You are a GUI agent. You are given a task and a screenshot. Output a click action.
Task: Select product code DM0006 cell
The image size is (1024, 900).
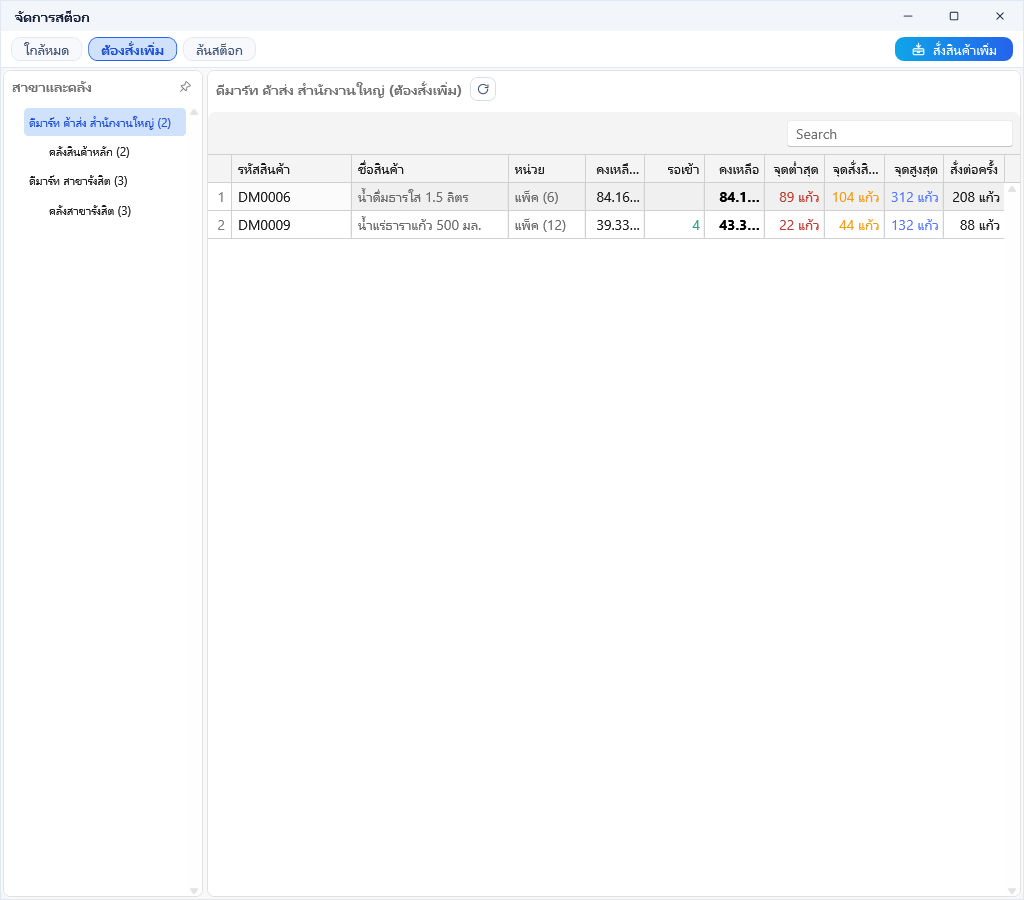click(291, 197)
